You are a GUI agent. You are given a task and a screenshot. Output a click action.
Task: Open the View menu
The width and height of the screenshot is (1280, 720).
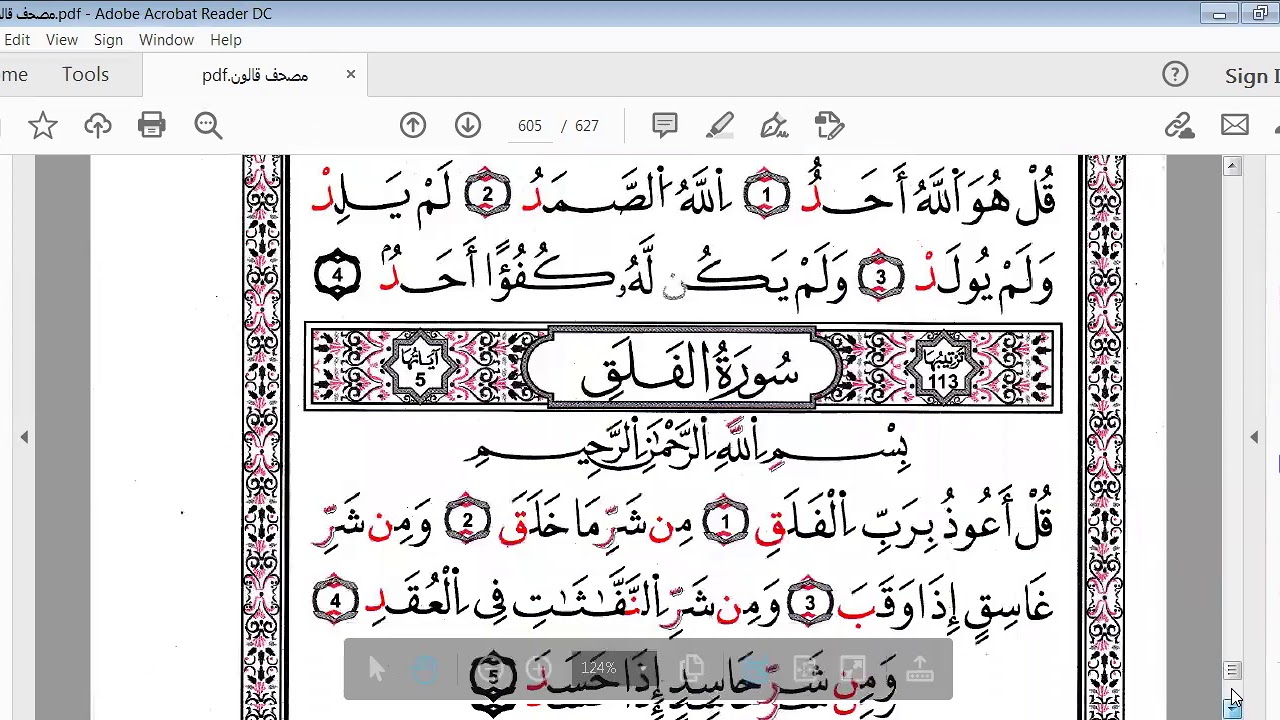[x=61, y=40]
